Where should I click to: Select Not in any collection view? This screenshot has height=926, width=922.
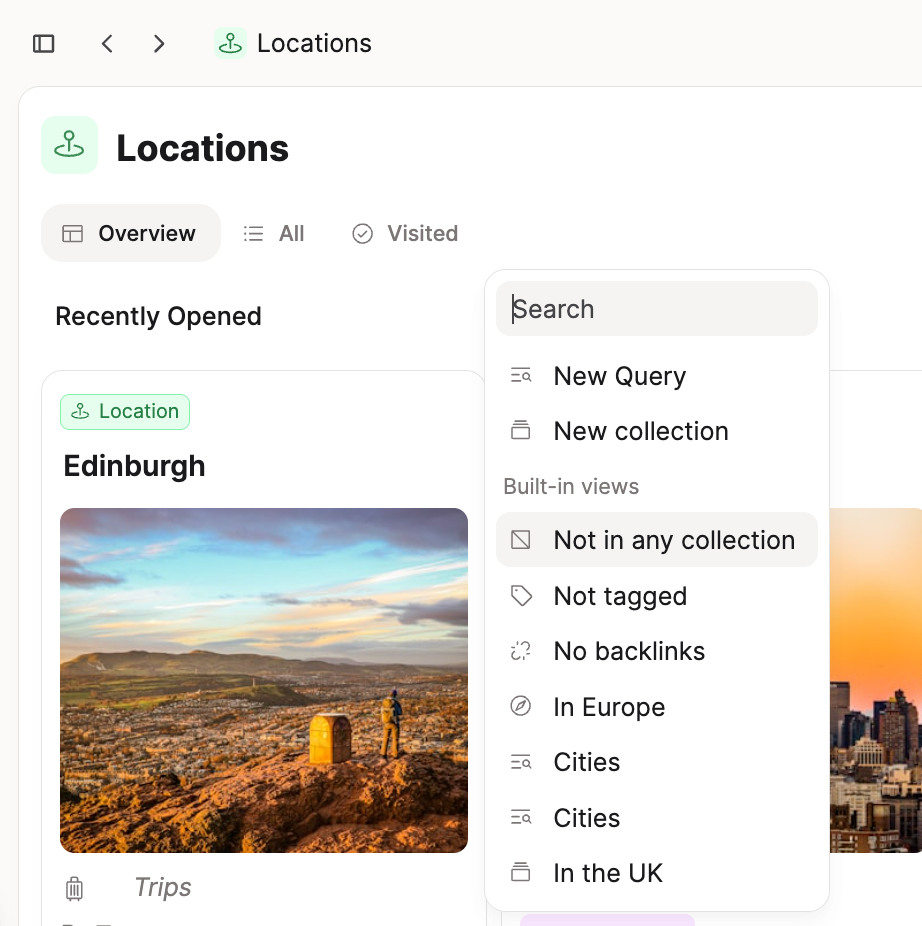coord(657,540)
